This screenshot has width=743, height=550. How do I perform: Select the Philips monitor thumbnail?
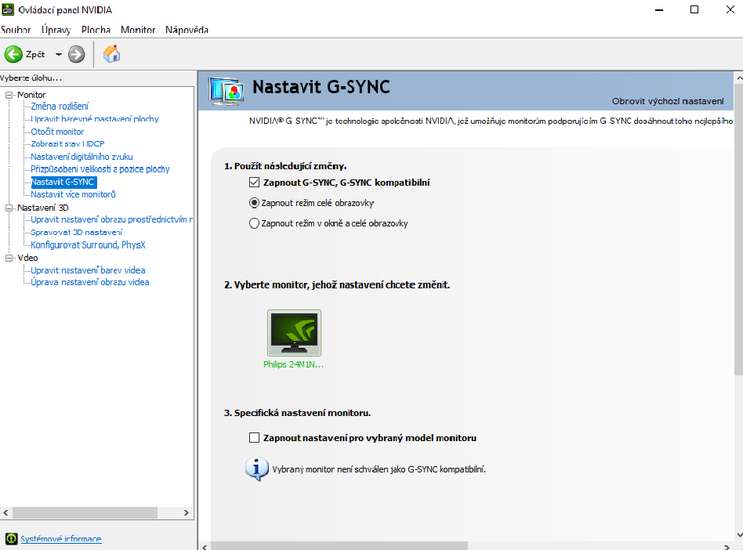coord(294,333)
